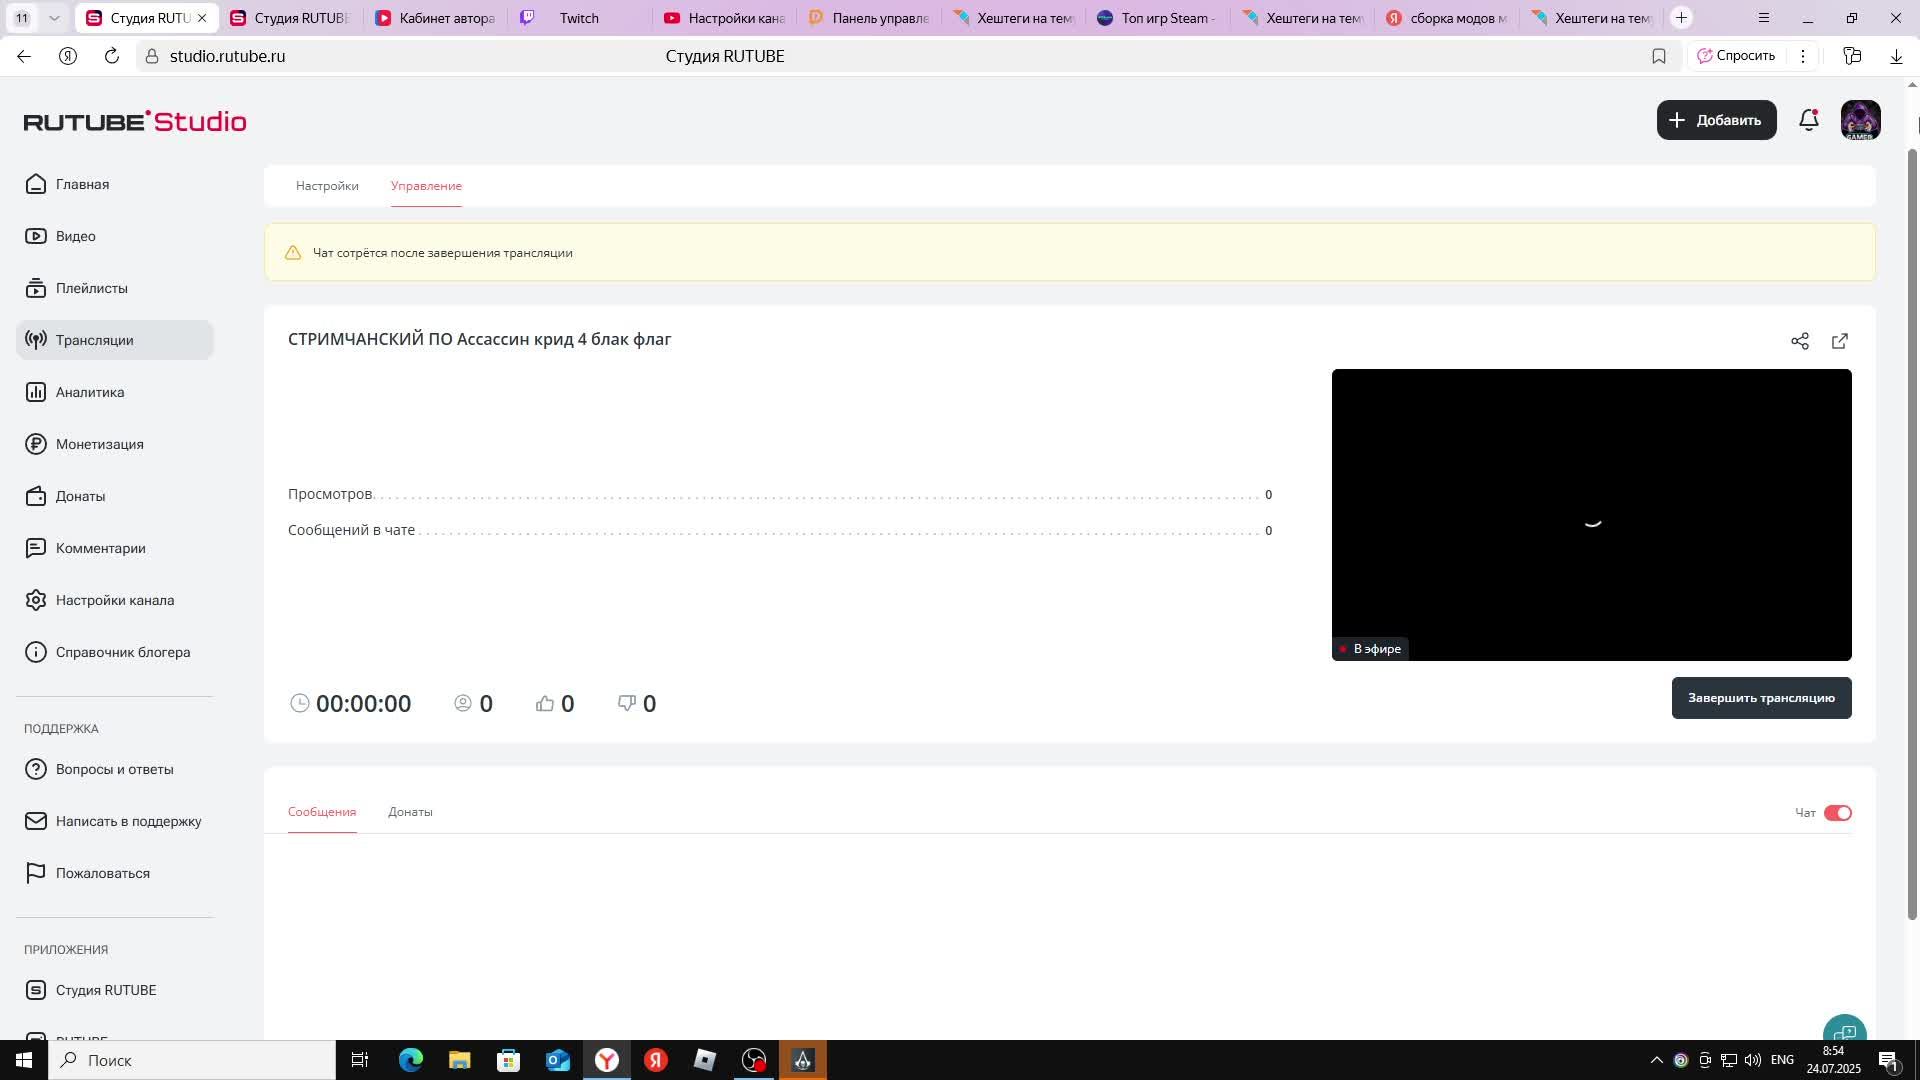Toggle the Чат switch off
1920x1080 pixels.
click(1837, 813)
